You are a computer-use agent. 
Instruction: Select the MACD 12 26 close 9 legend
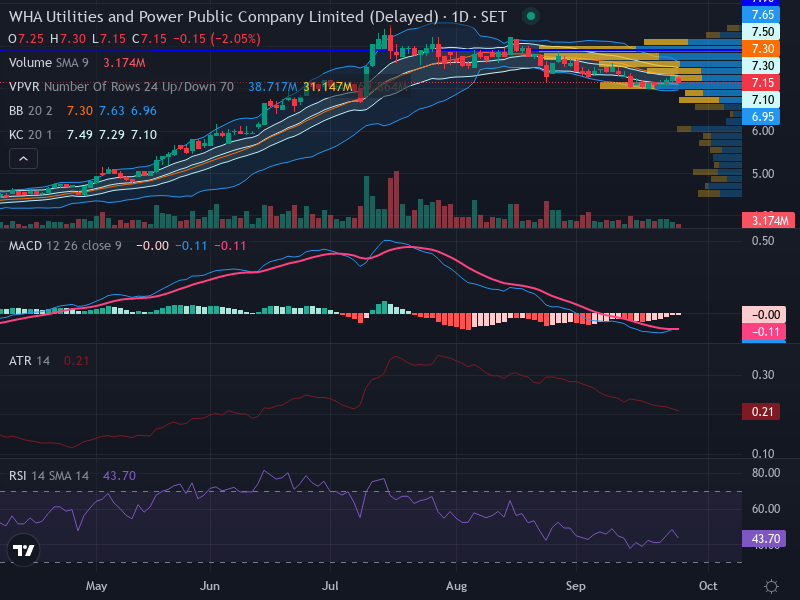[x=65, y=246]
